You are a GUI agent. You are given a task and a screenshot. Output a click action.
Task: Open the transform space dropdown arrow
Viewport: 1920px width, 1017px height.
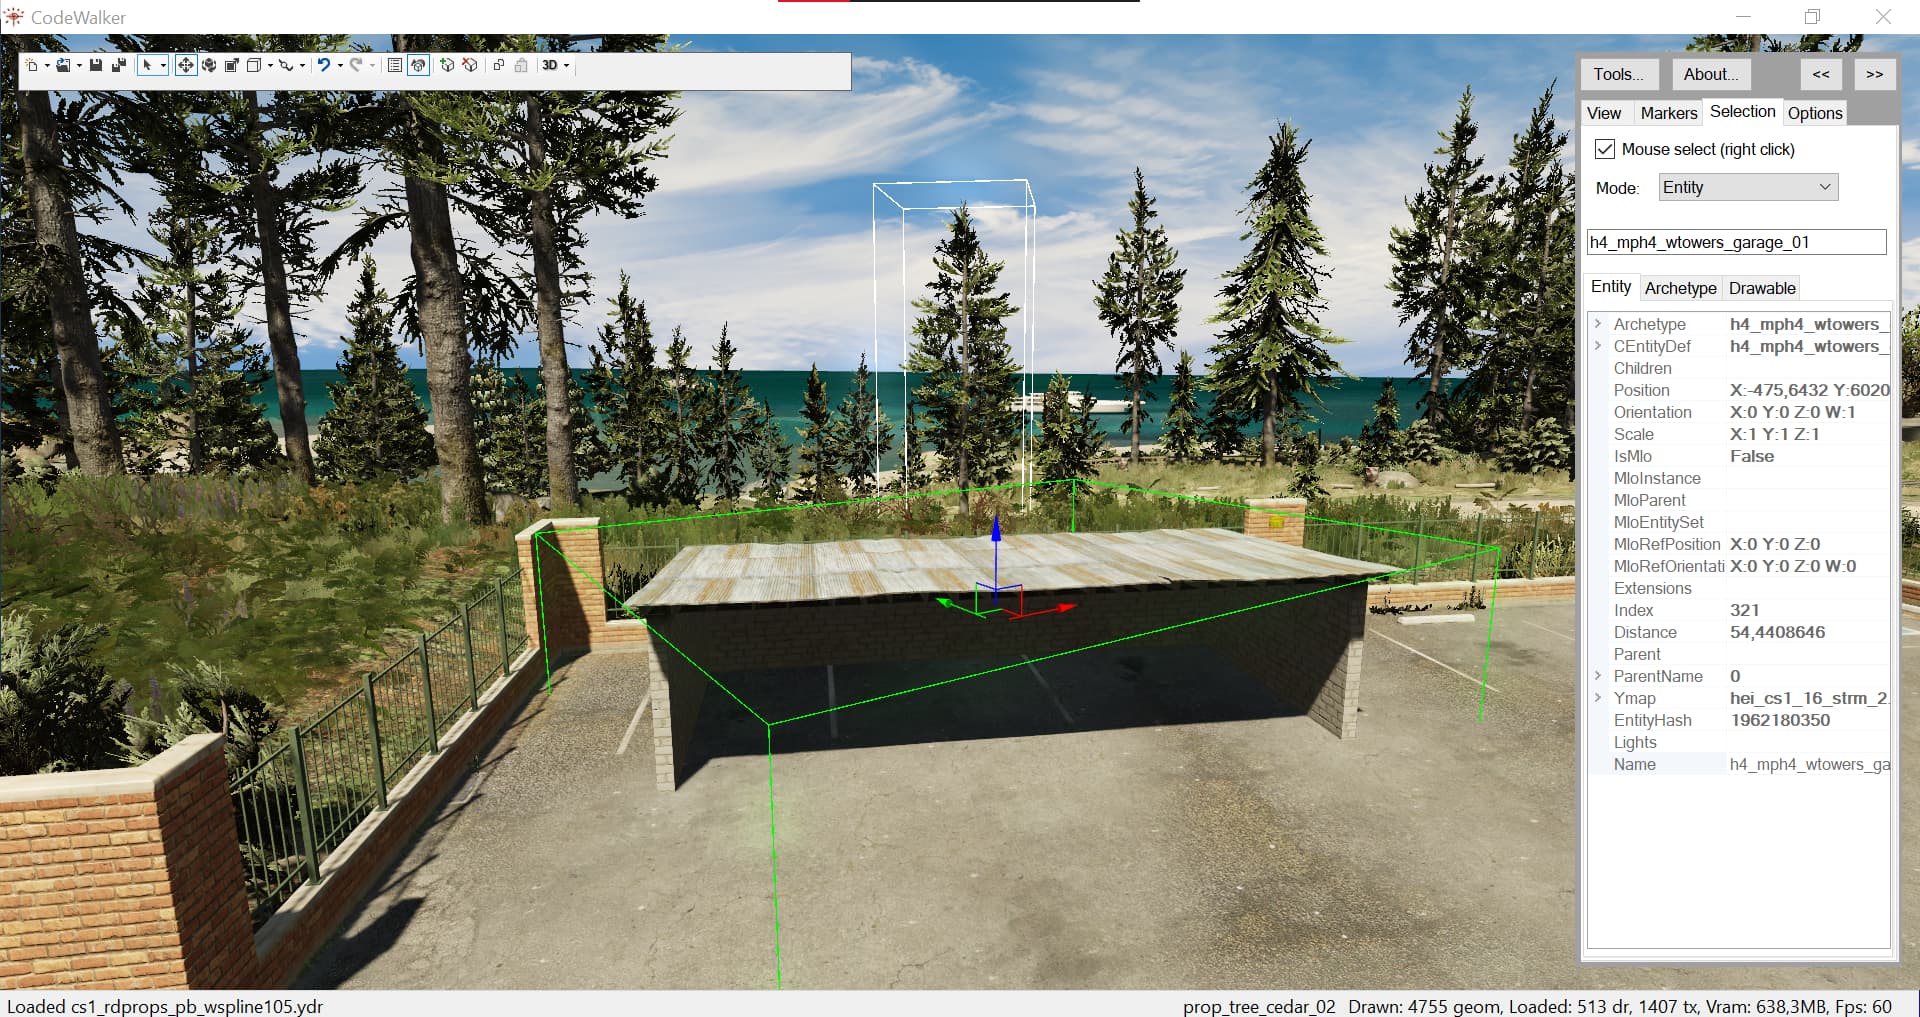(270, 66)
